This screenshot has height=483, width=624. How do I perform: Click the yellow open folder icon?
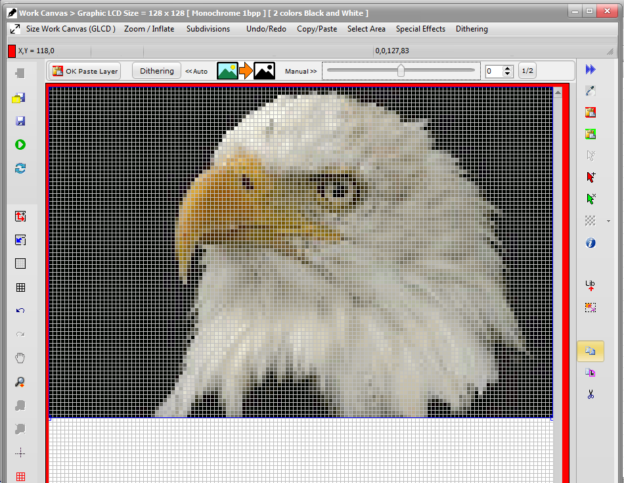(x=20, y=98)
